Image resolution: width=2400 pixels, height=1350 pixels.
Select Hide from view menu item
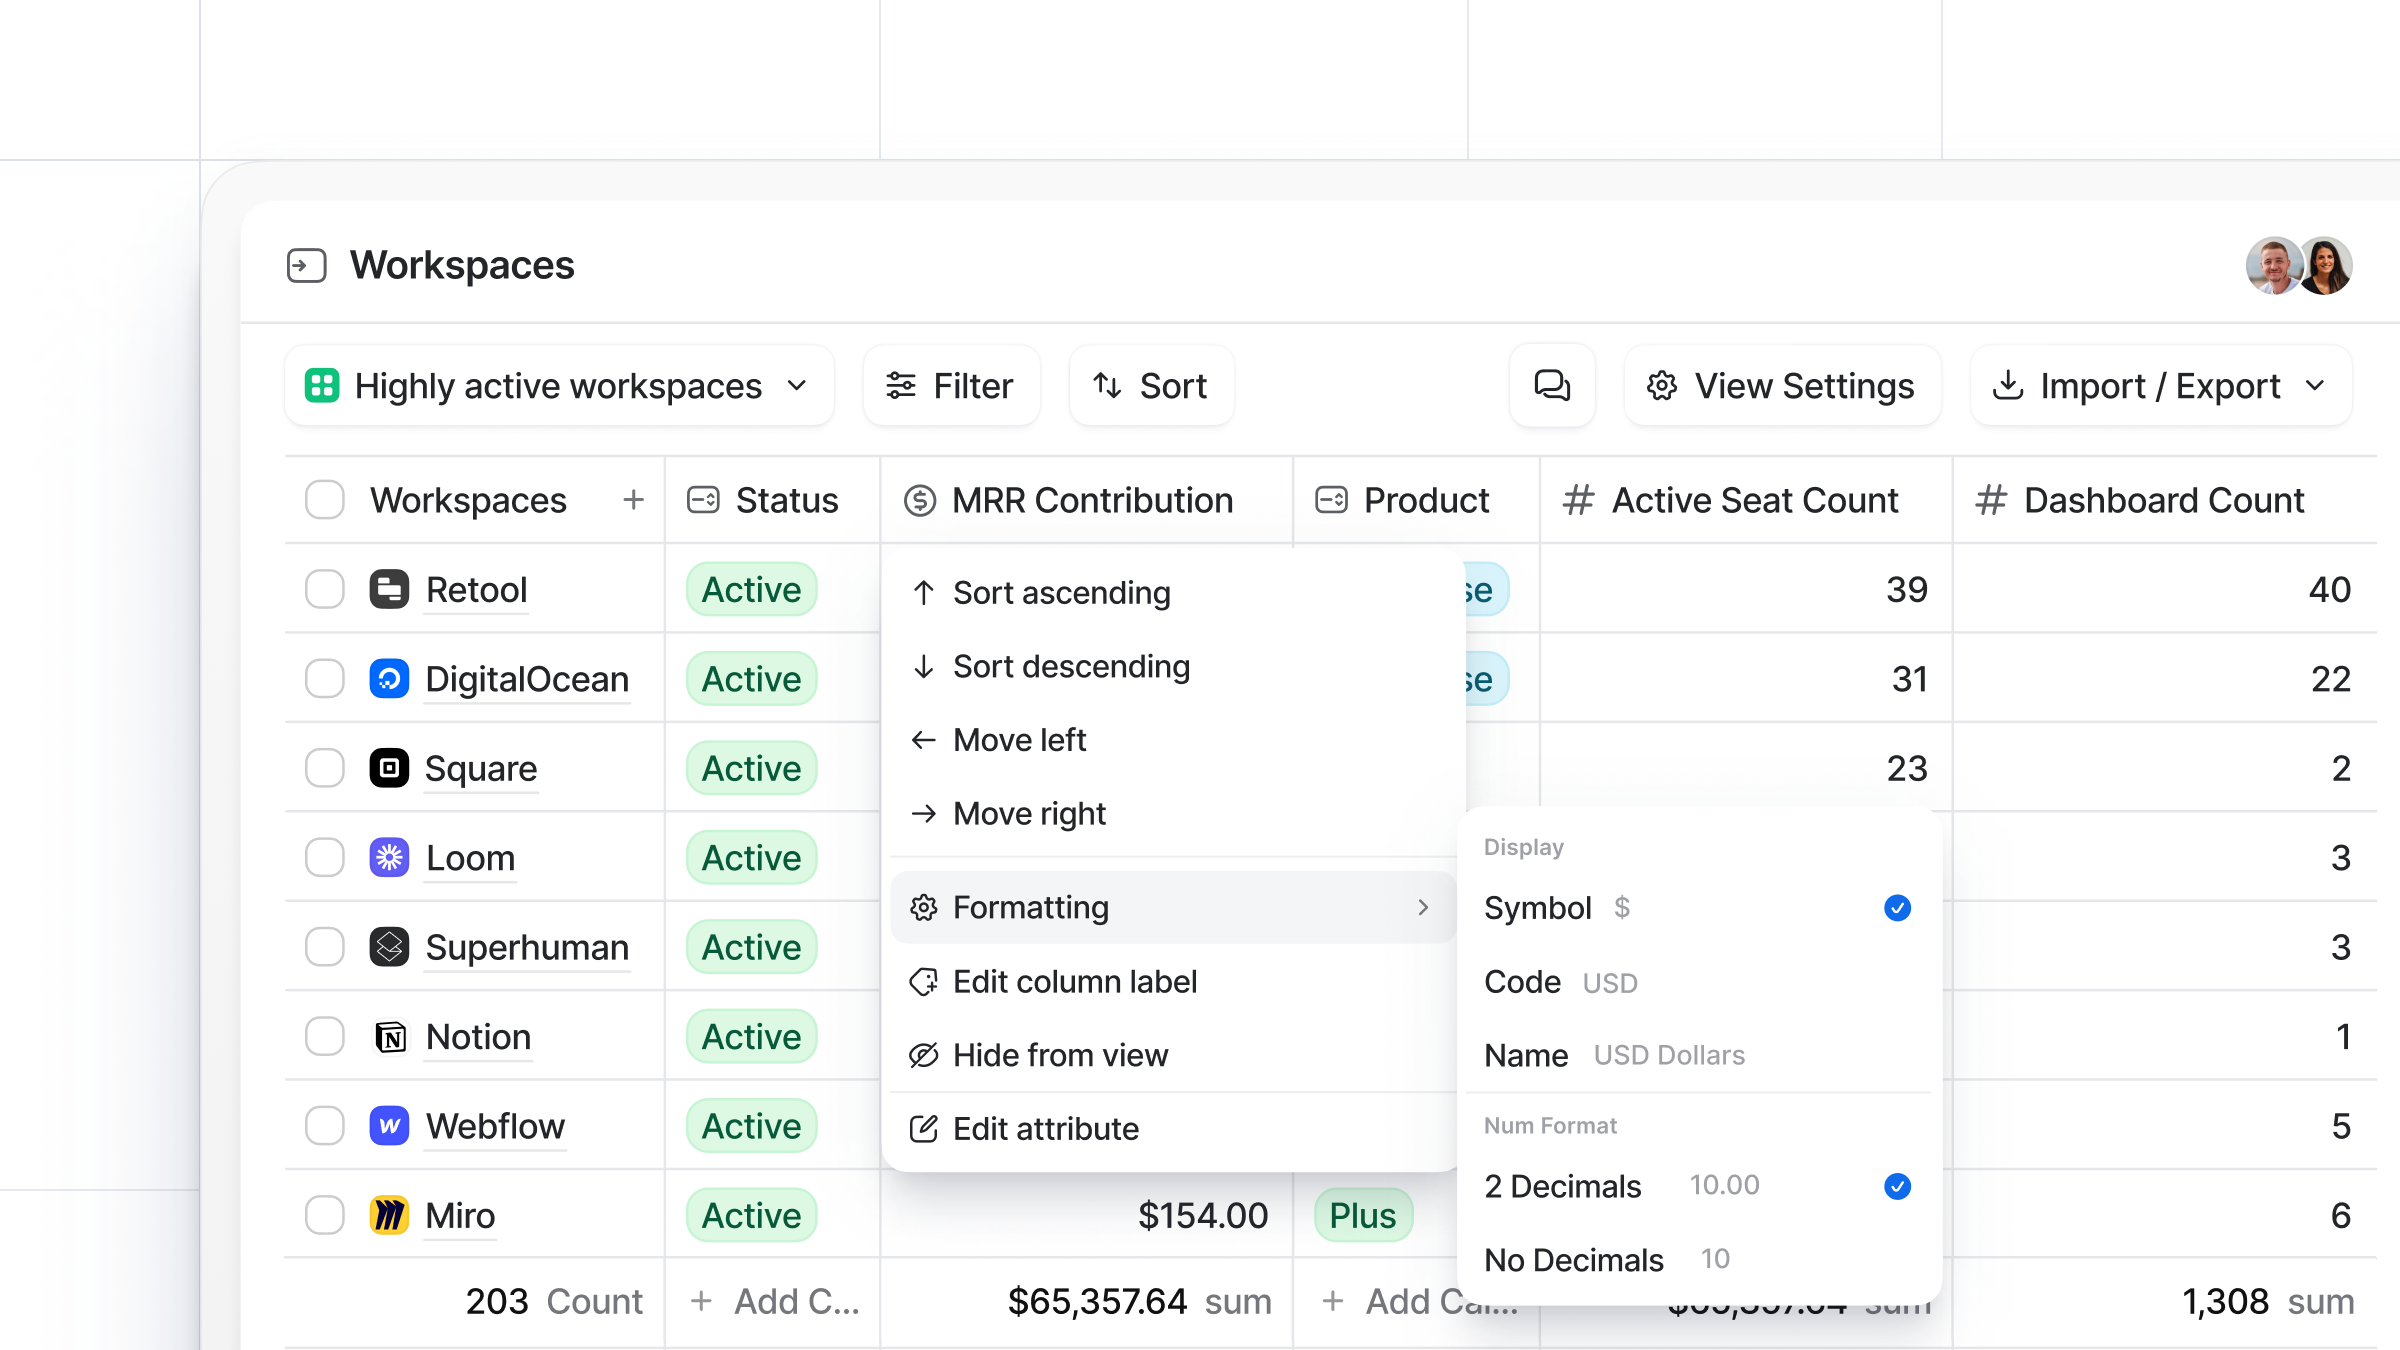click(x=1060, y=1055)
